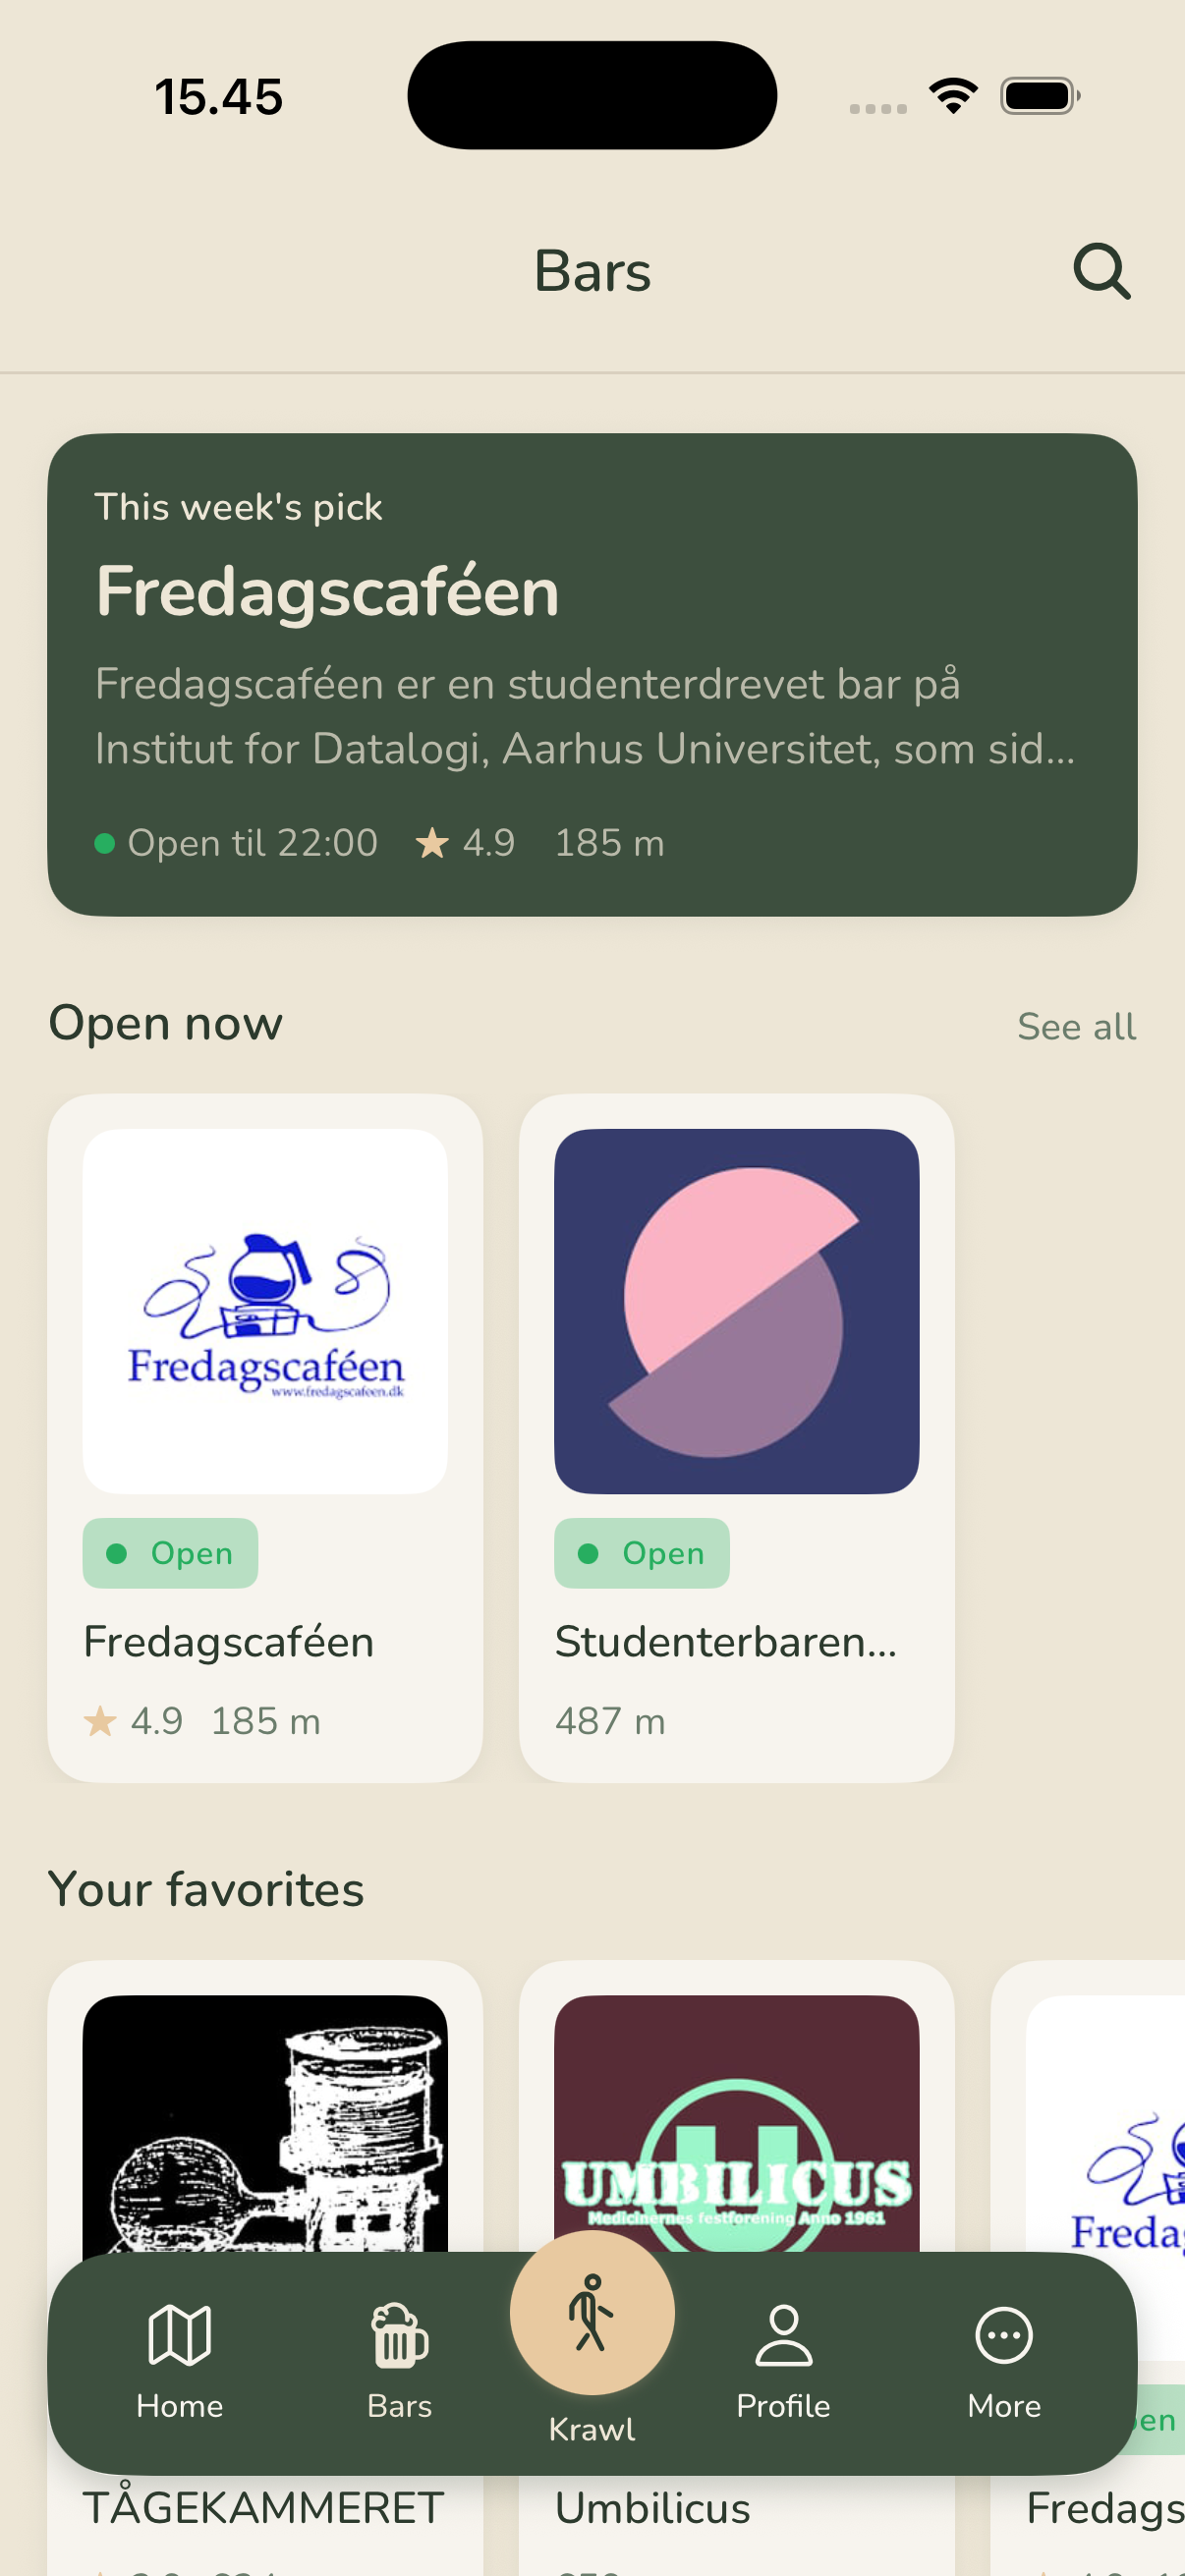Open the Profile person icon
1185x2576 pixels.
783,2335
